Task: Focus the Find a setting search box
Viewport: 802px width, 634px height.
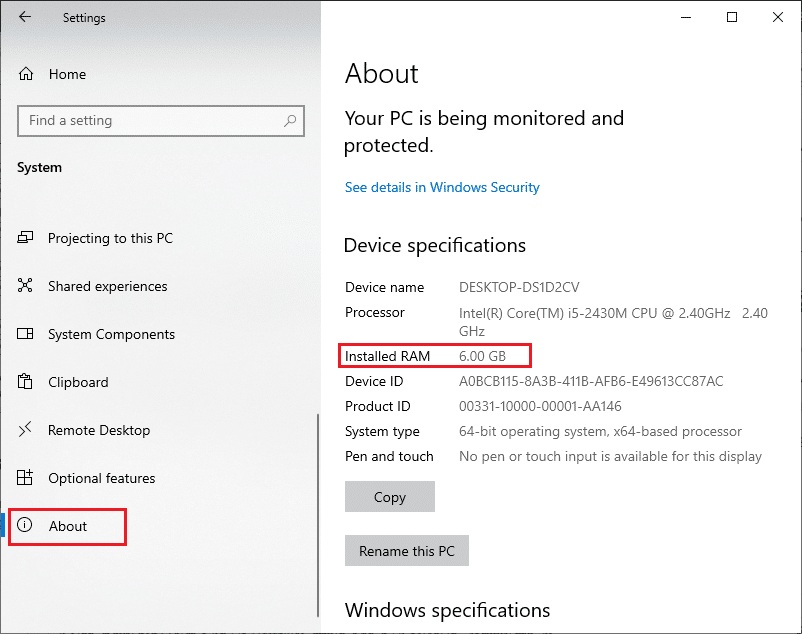Action: click(150, 121)
